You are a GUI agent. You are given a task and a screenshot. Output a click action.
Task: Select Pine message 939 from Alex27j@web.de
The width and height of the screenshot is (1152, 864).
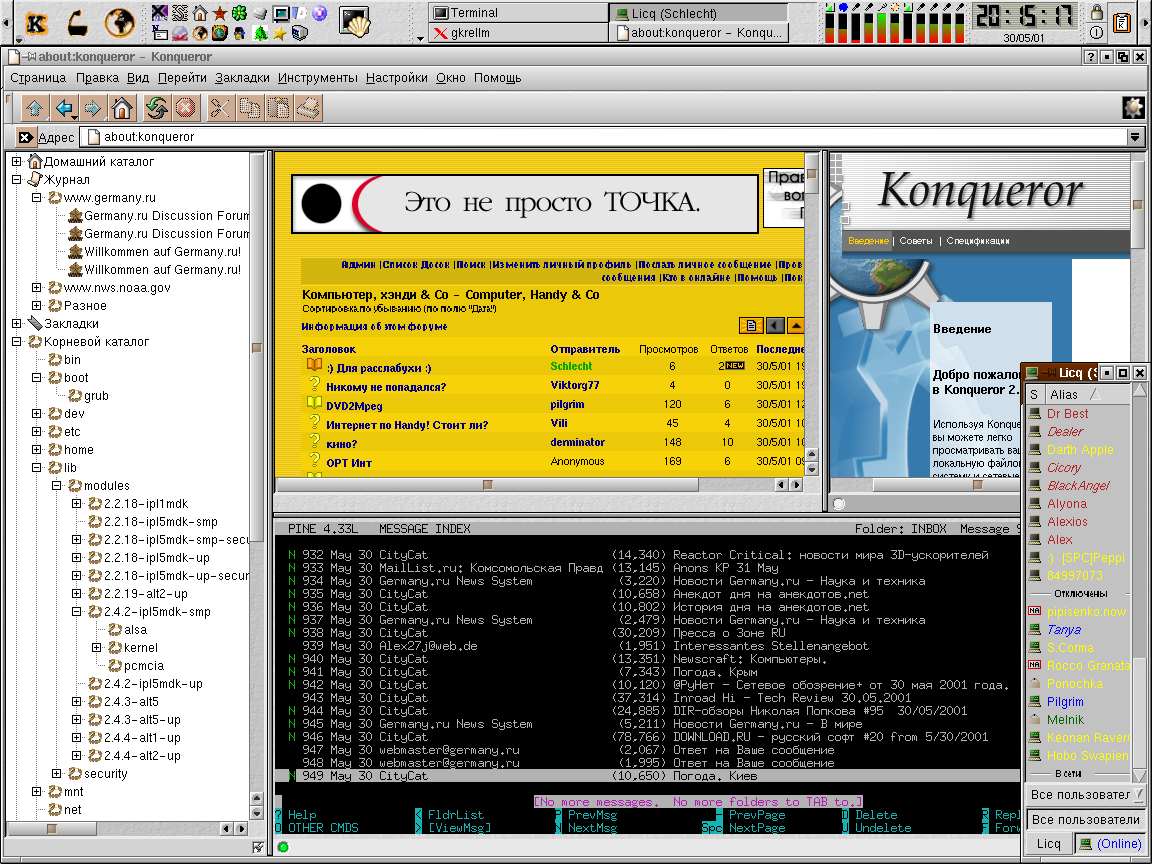[x=647, y=646]
